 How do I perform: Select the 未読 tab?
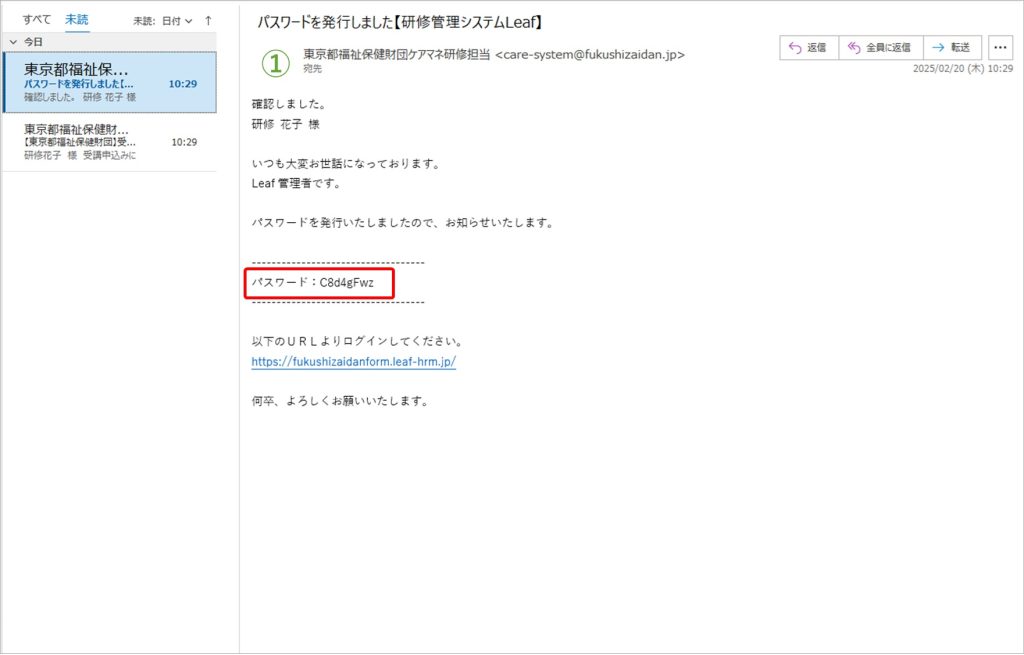[x=76, y=20]
